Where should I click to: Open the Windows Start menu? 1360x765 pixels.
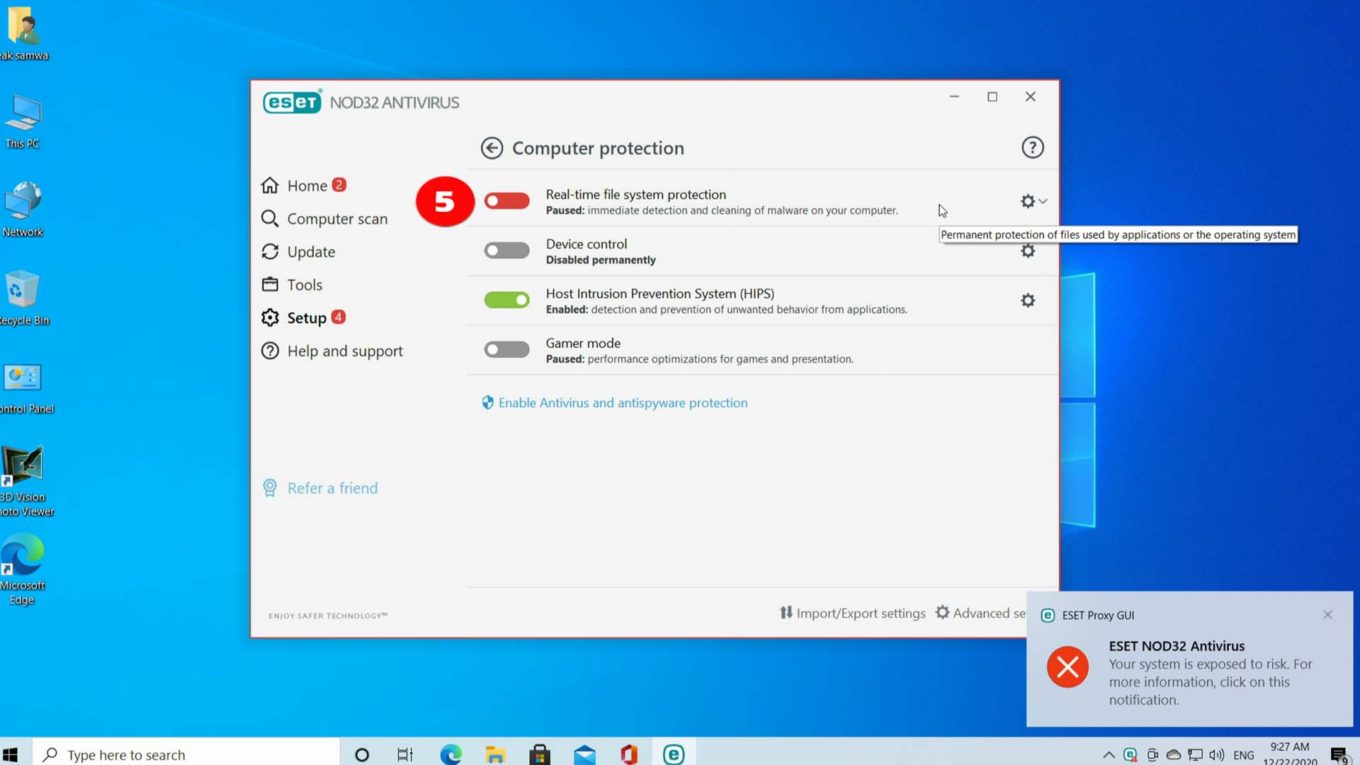(11, 755)
